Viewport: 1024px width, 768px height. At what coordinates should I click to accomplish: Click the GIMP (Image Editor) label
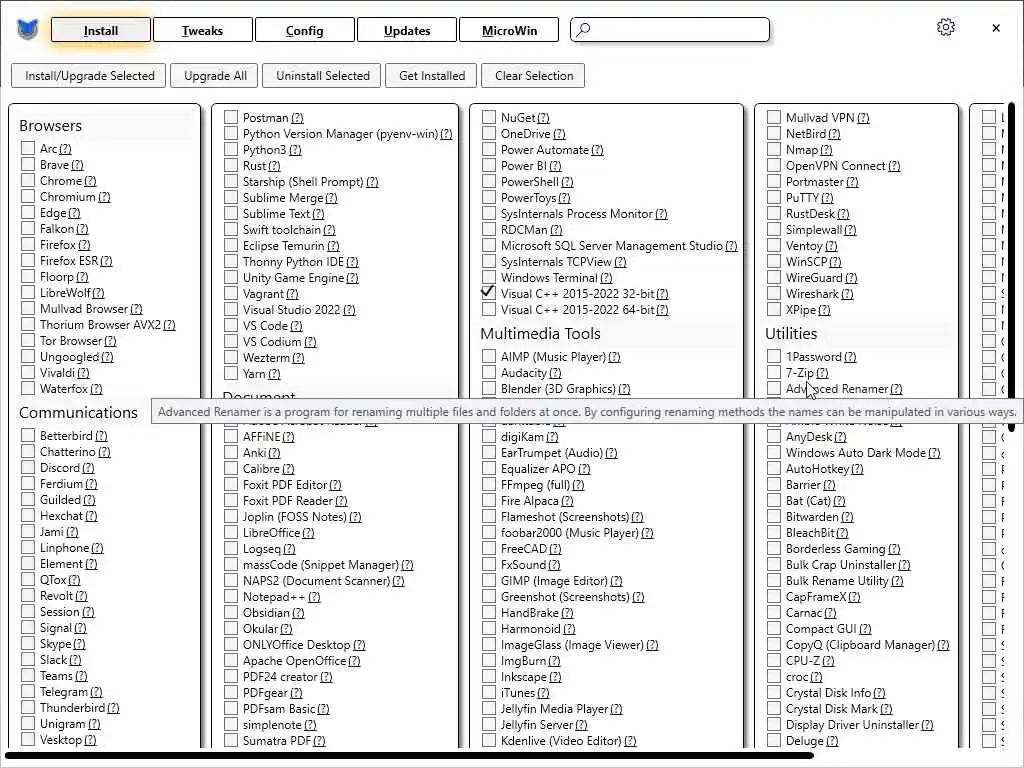click(554, 581)
